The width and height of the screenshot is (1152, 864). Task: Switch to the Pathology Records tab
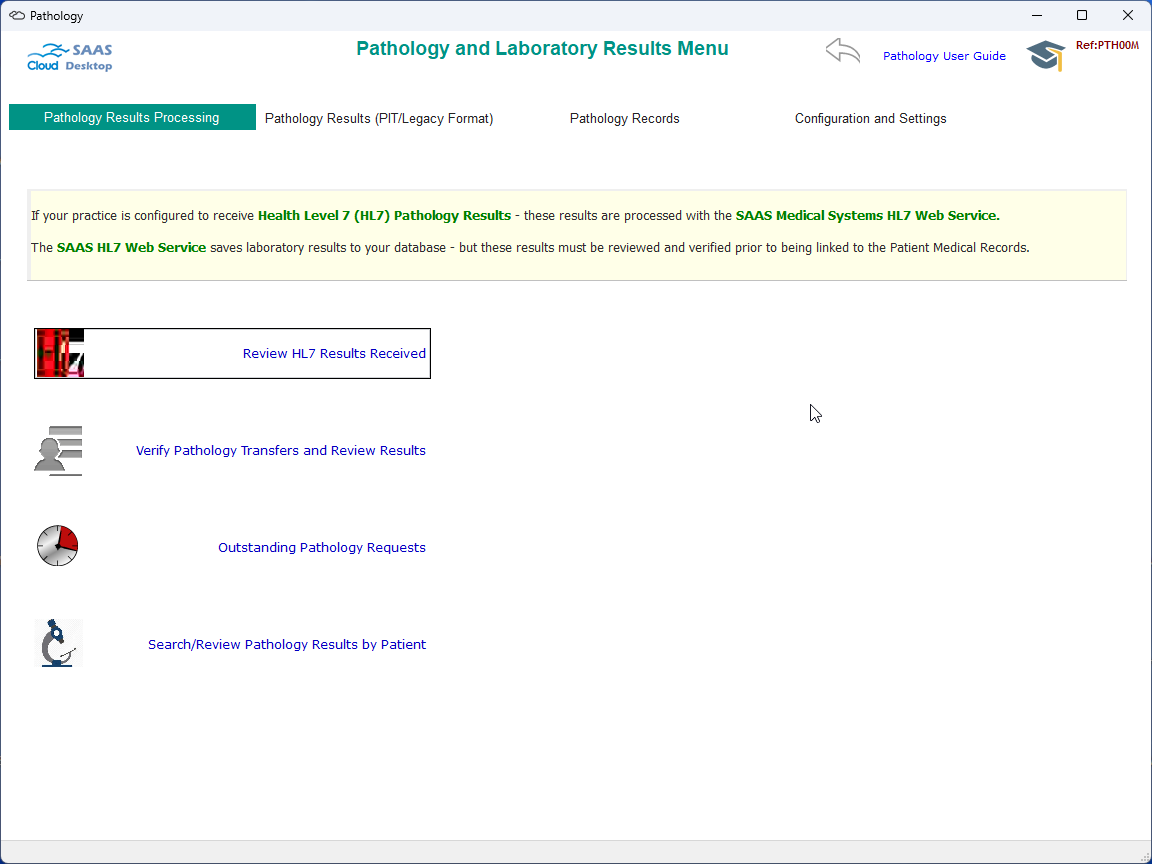[624, 118]
